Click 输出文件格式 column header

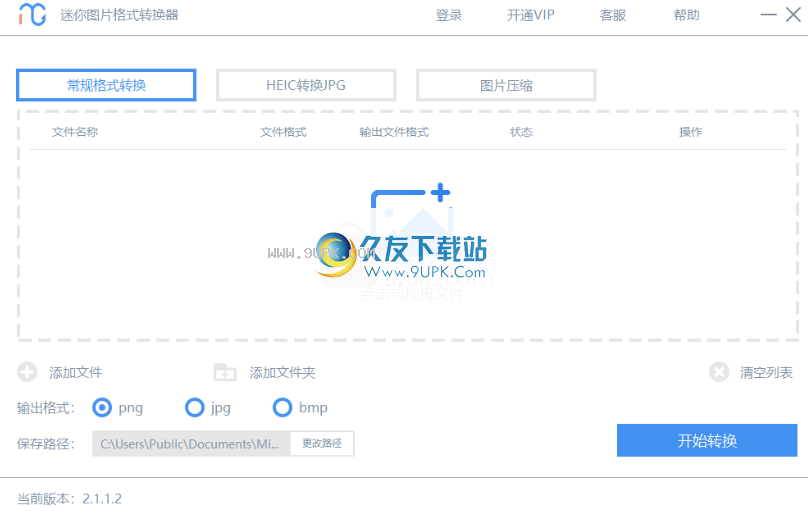394,132
